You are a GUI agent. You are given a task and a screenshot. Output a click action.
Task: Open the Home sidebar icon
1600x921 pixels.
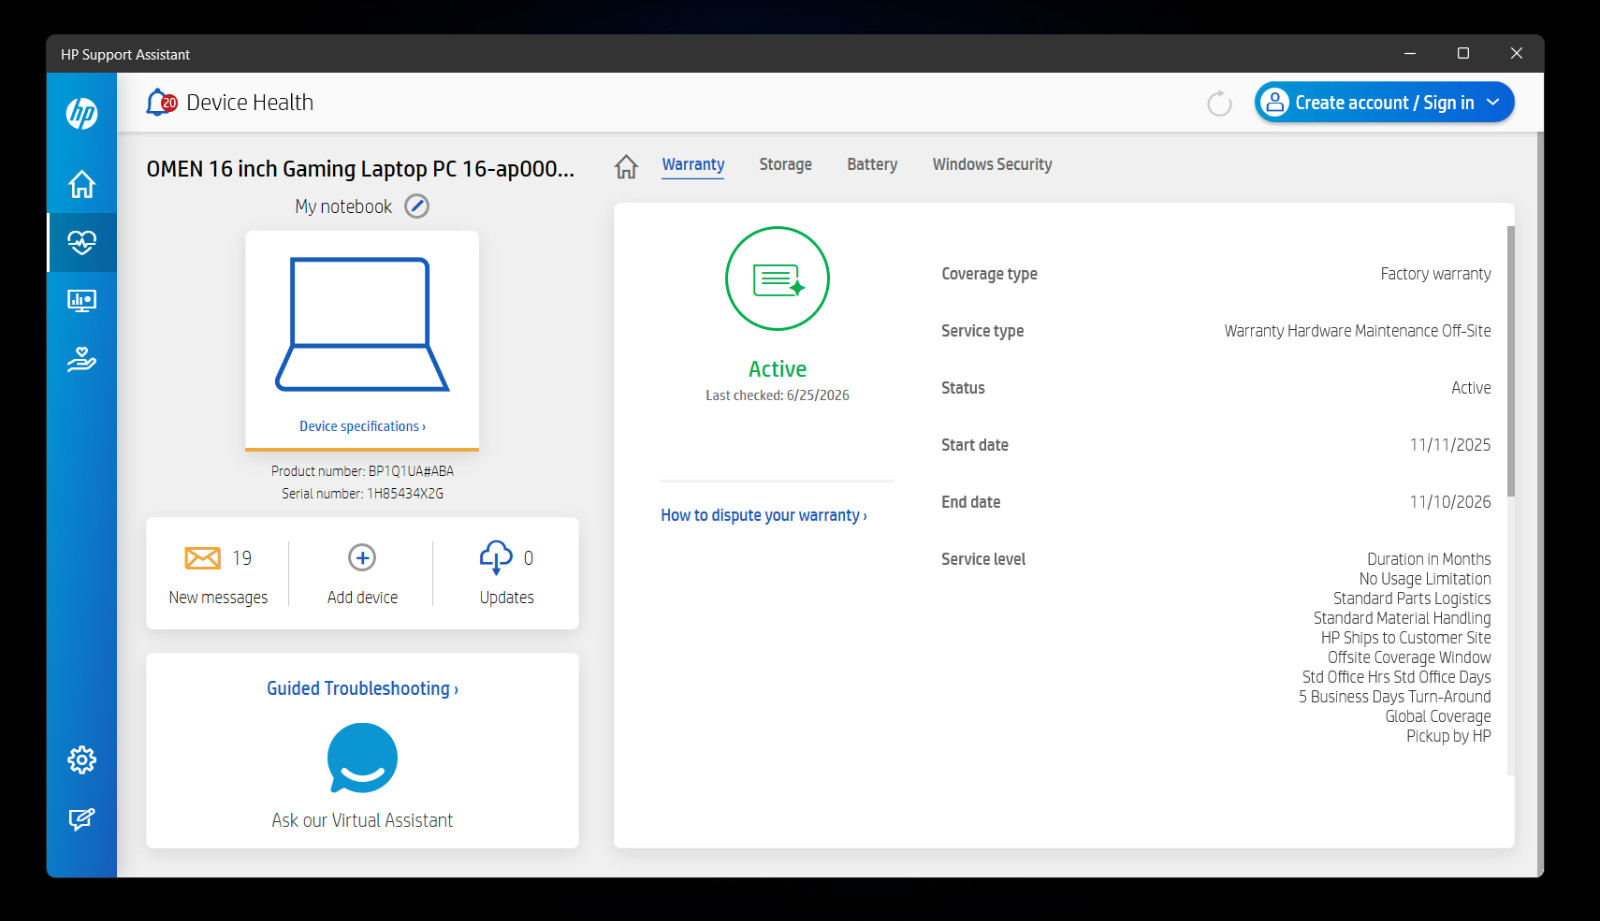(x=82, y=184)
